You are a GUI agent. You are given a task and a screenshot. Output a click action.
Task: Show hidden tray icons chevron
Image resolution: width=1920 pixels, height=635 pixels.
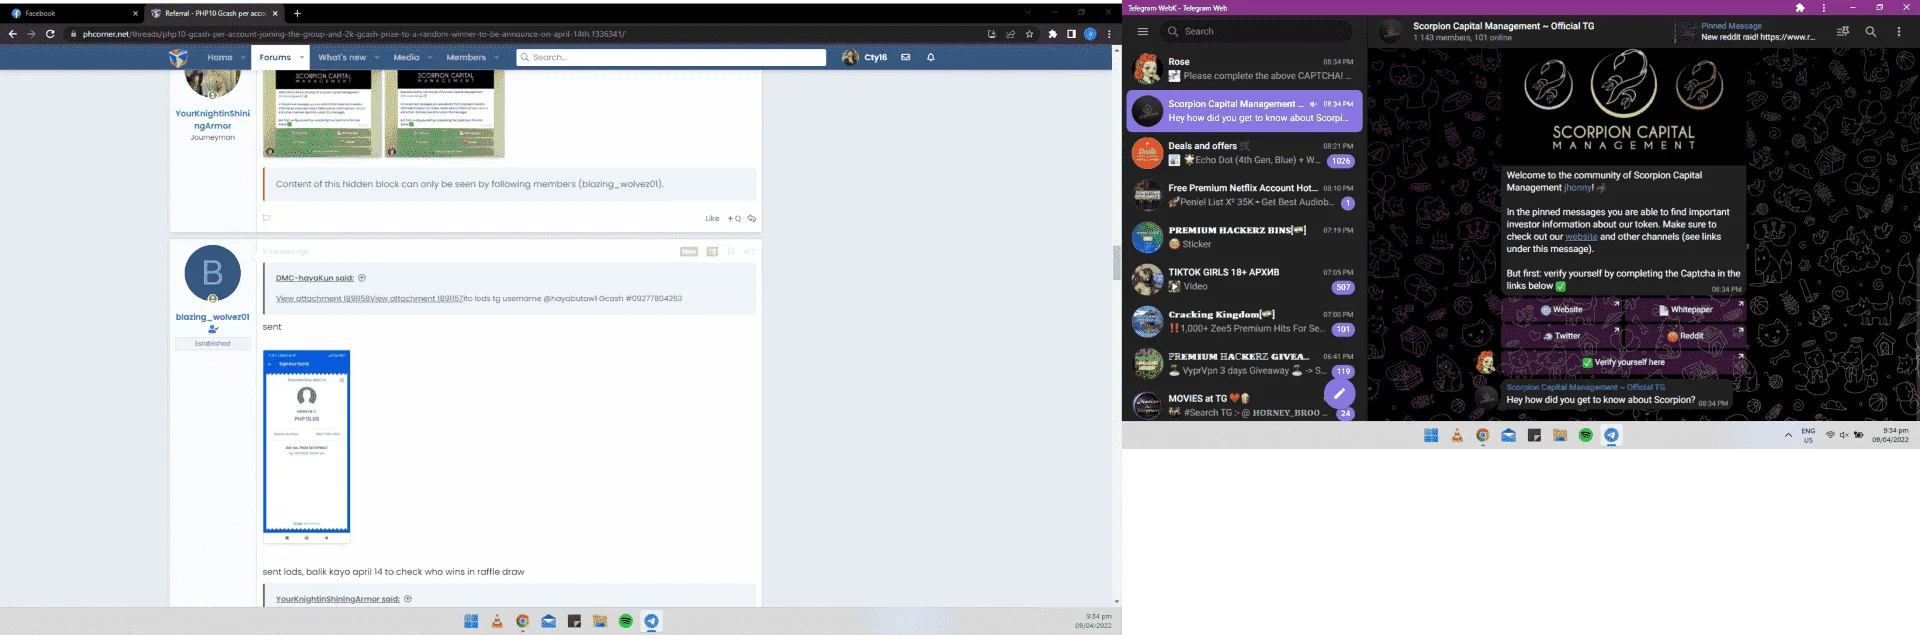click(x=1788, y=435)
